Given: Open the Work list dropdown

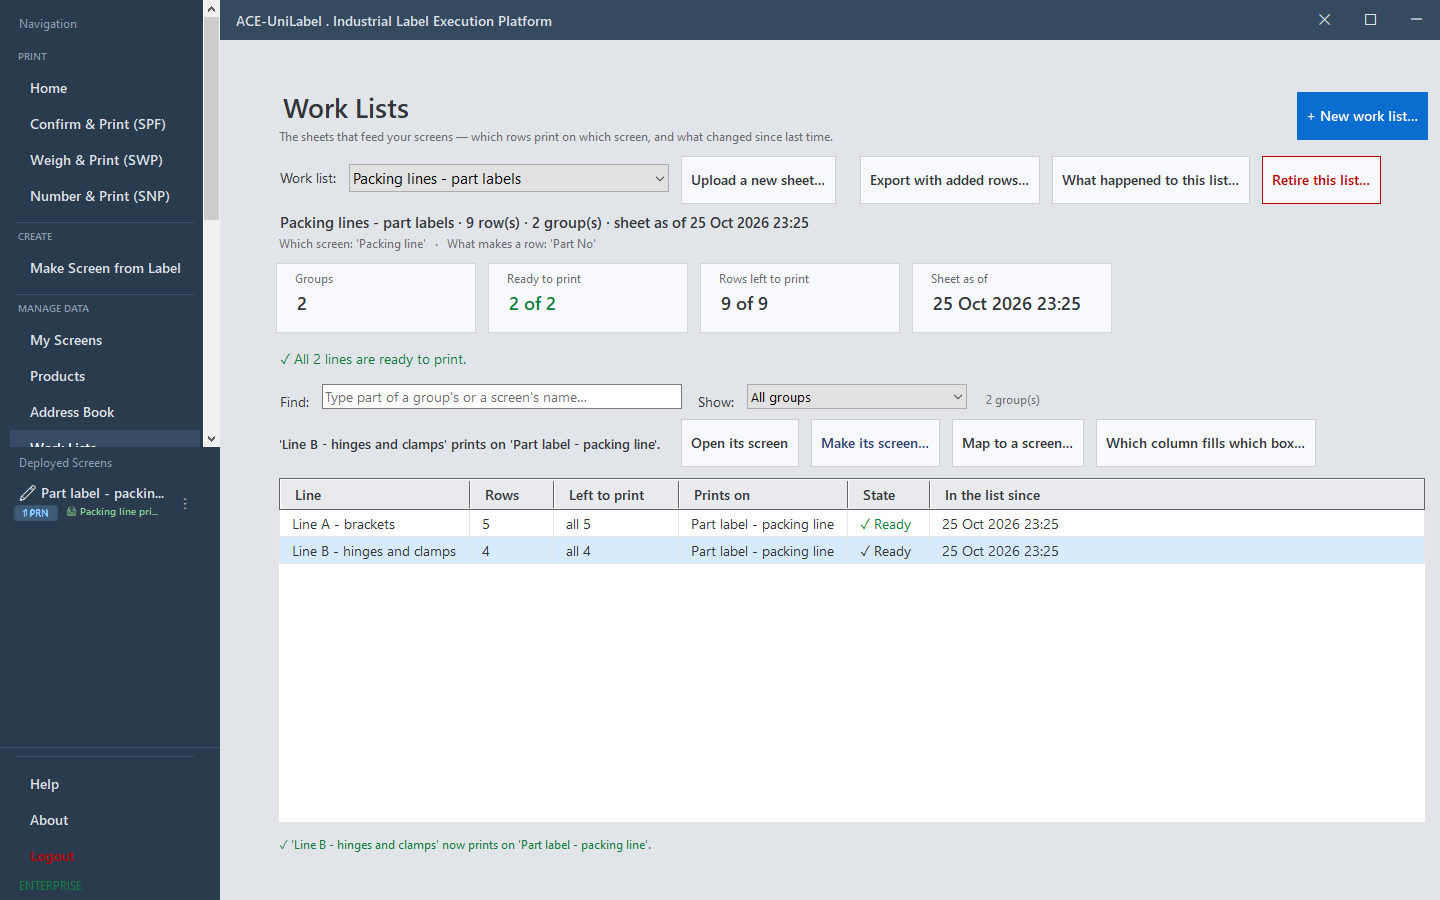Looking at the screenshot, I should pyautogui.click(x=509, y=179).
